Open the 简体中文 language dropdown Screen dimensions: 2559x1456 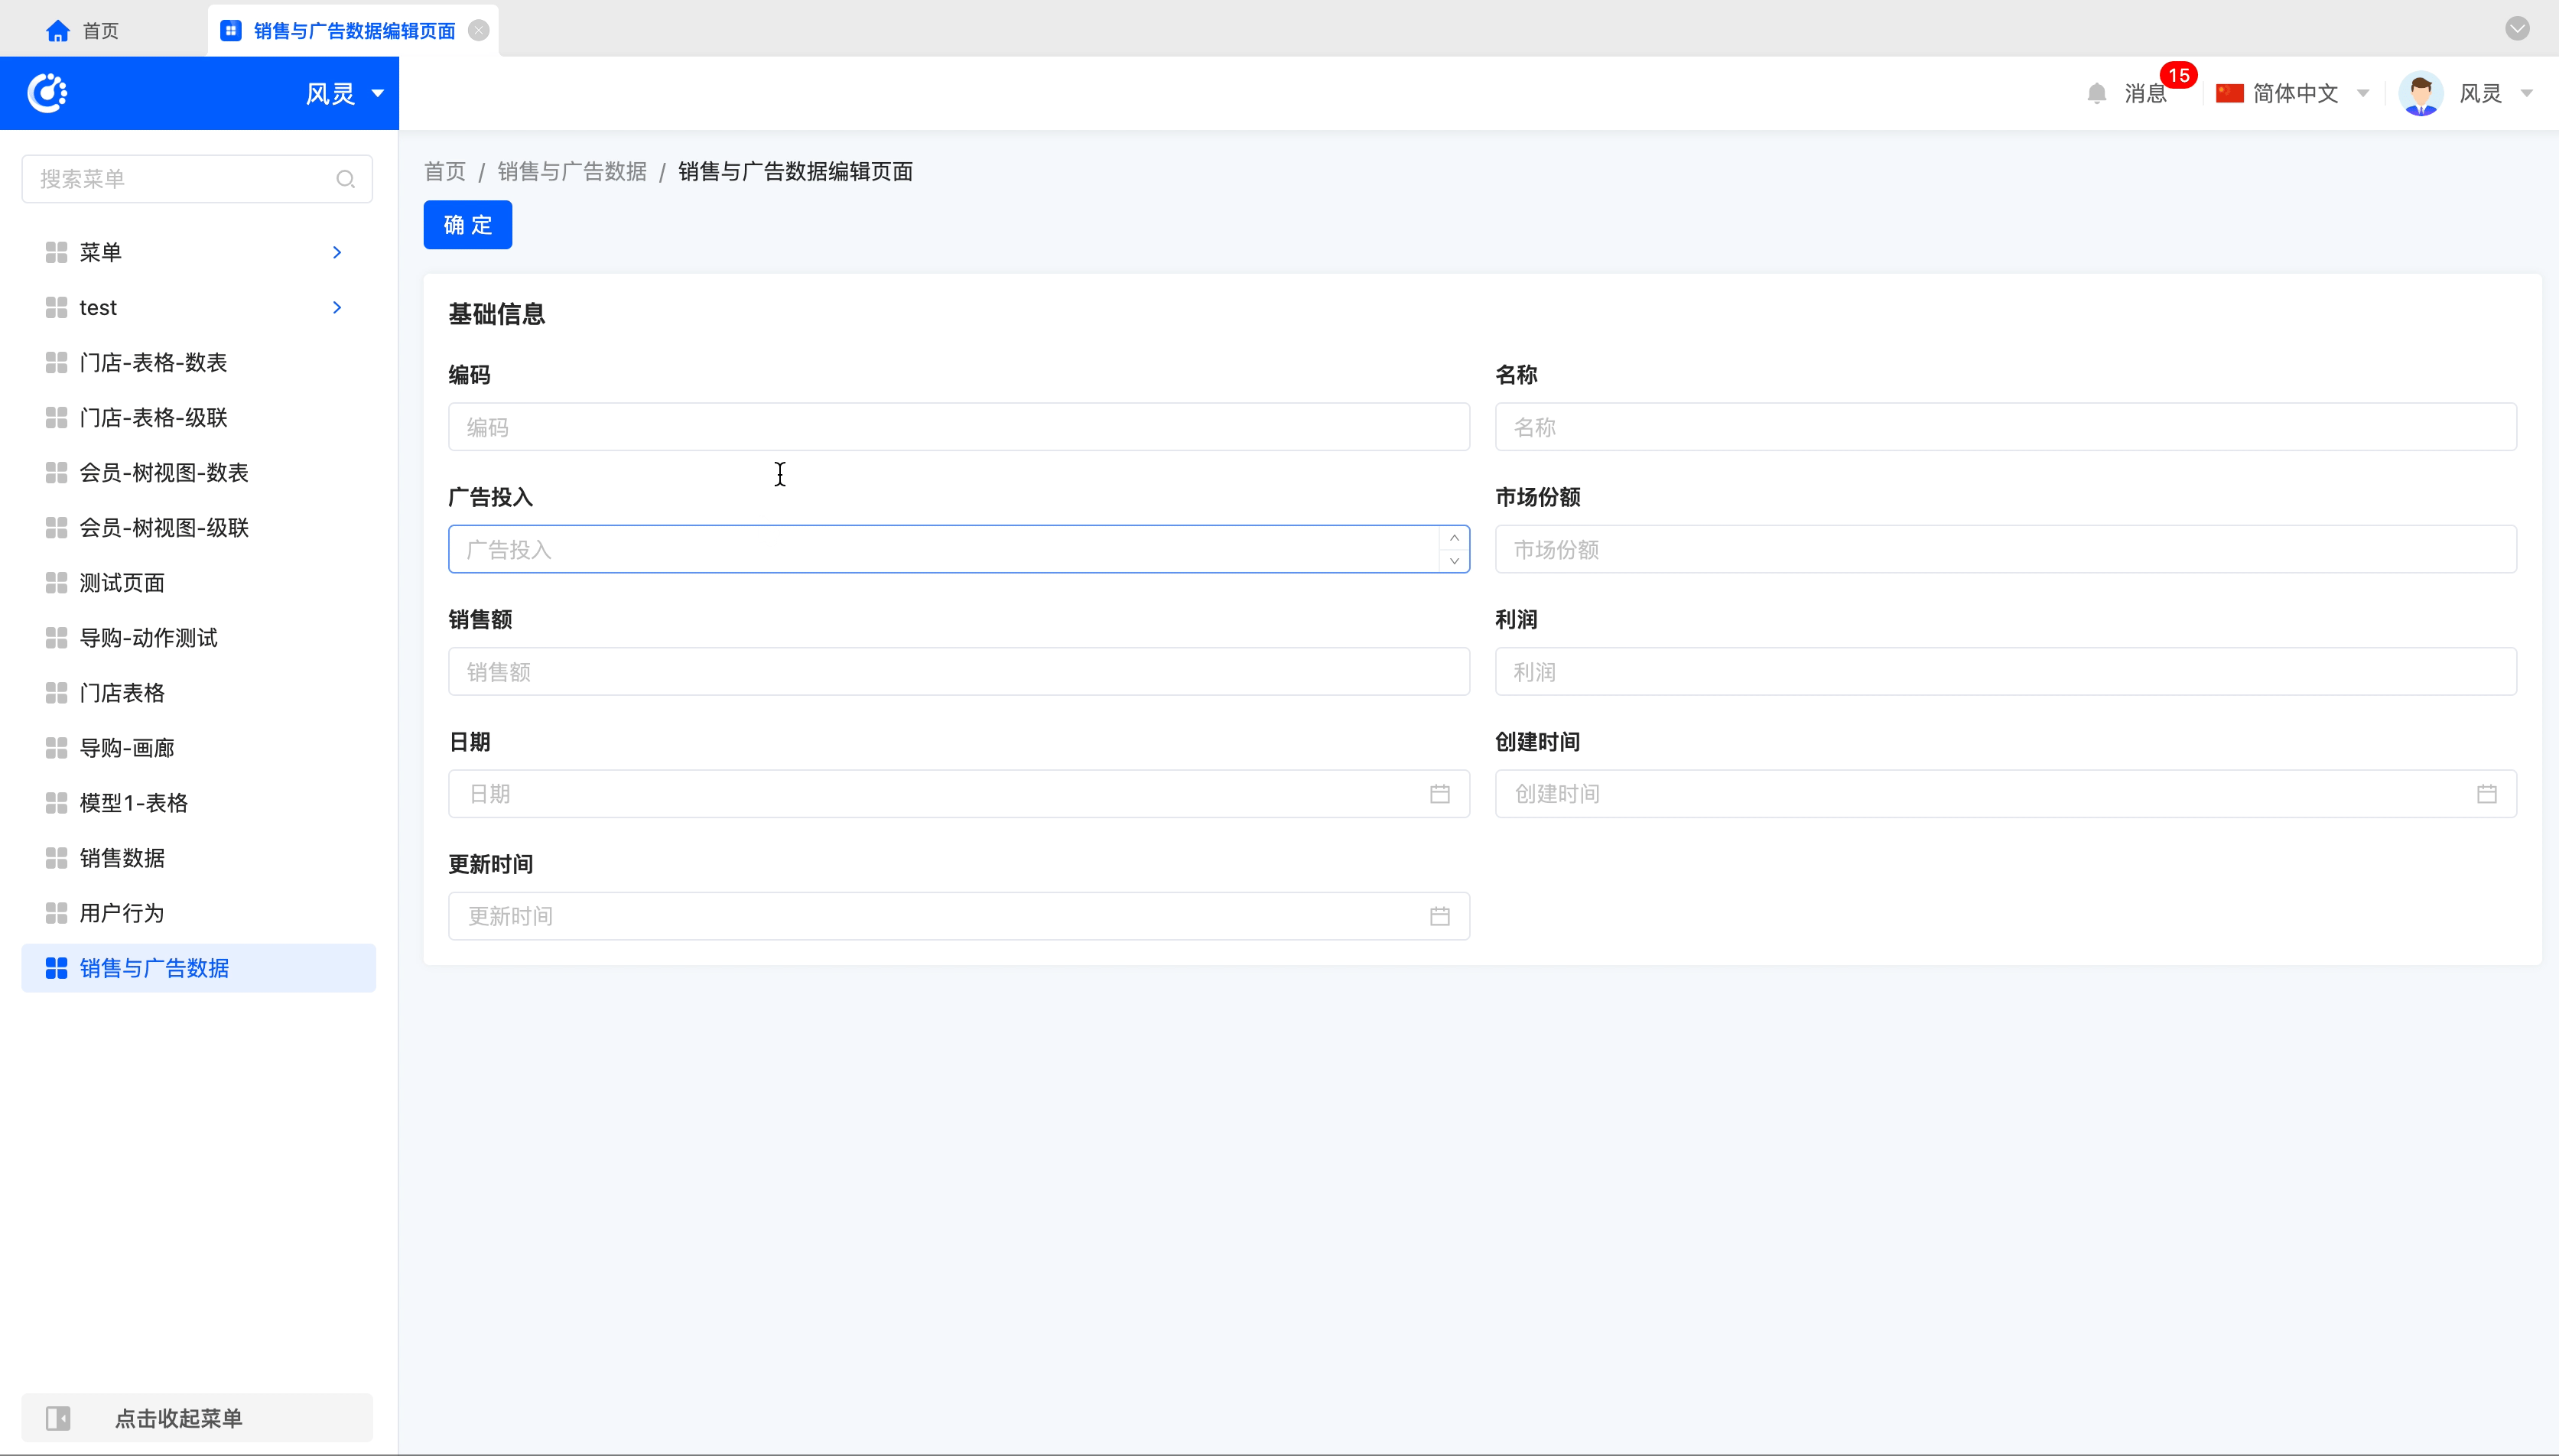2294,93
